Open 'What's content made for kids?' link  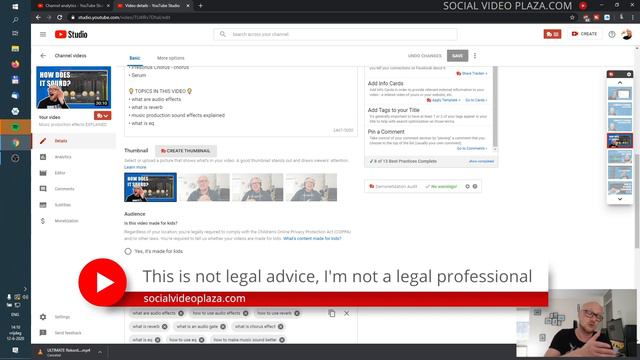coord(312,238)
